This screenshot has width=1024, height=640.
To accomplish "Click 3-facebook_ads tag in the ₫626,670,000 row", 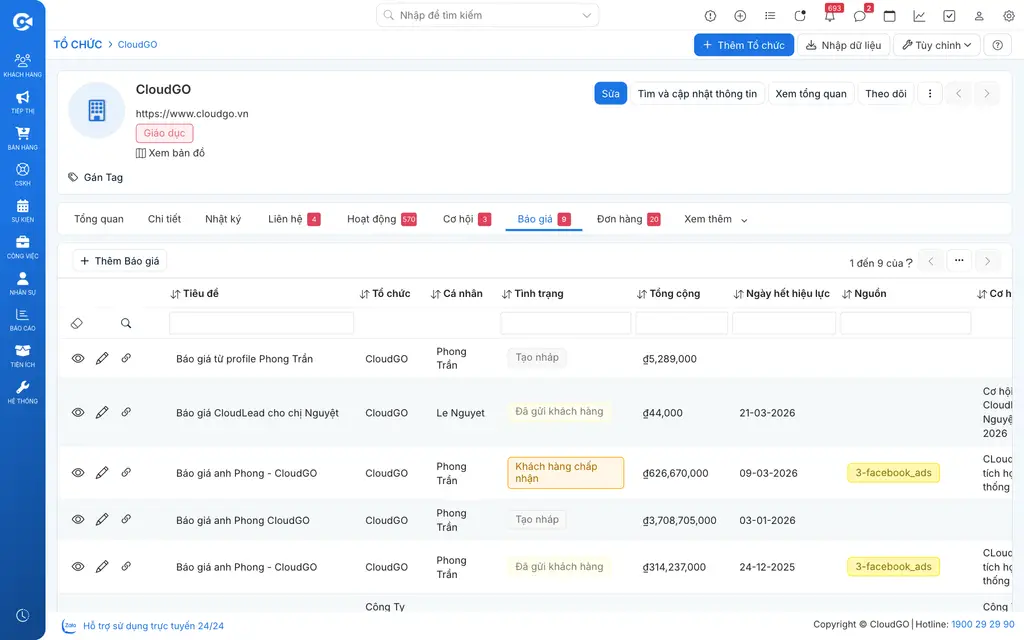I will (893, 473).
